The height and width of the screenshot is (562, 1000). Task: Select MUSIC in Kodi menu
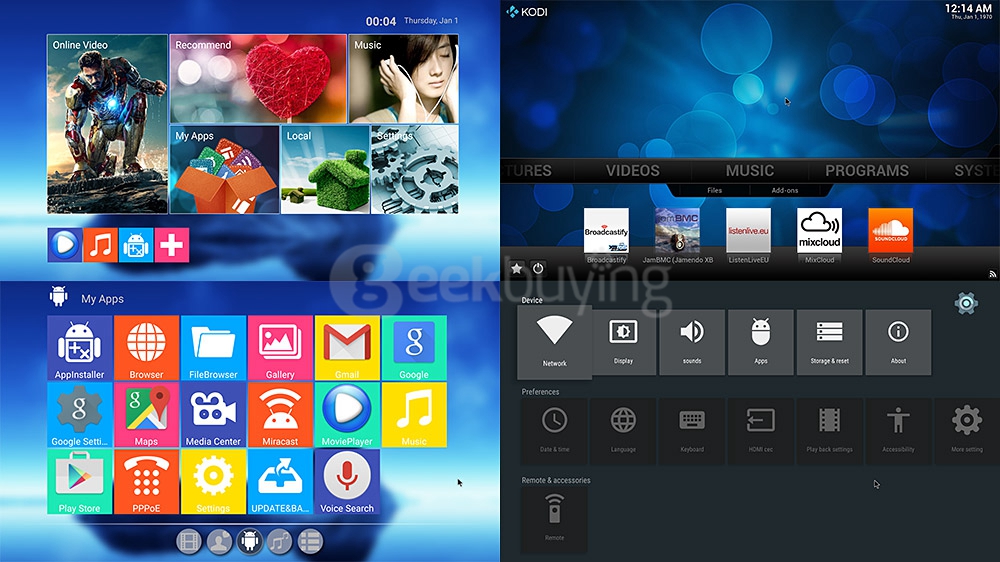[750, 171]
